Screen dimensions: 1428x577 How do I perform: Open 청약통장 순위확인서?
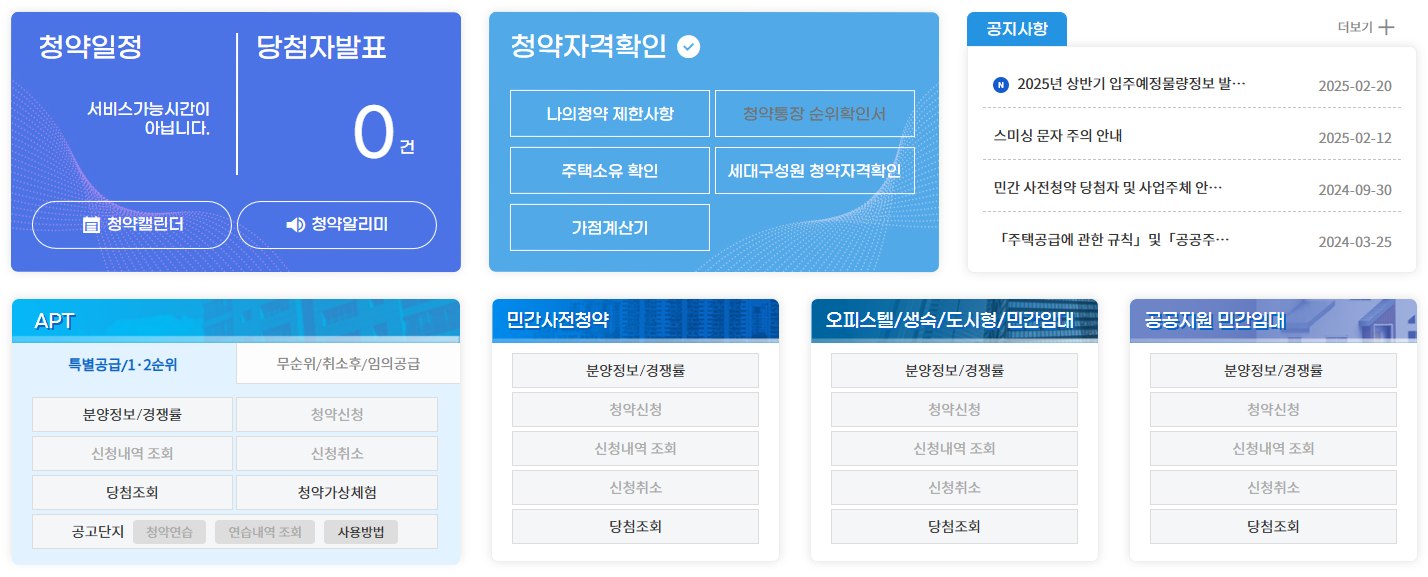814,113
